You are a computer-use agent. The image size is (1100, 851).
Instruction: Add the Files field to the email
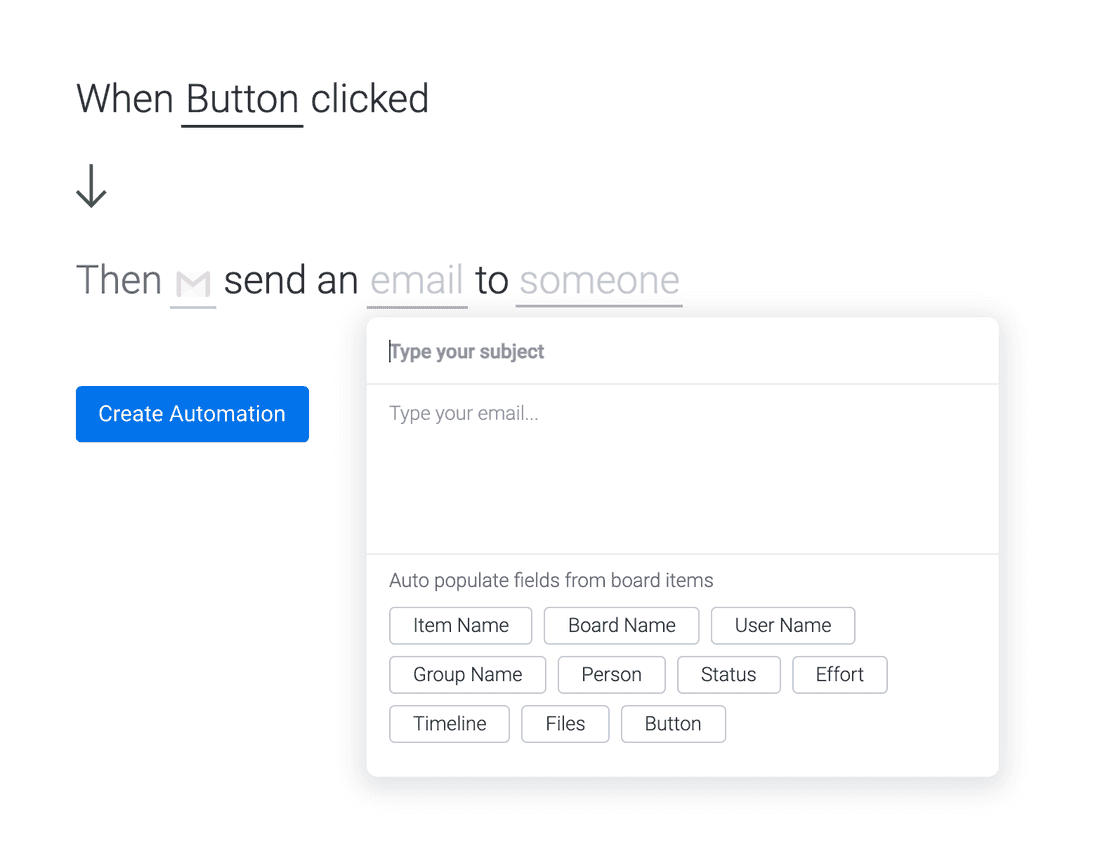pos(565,723)
